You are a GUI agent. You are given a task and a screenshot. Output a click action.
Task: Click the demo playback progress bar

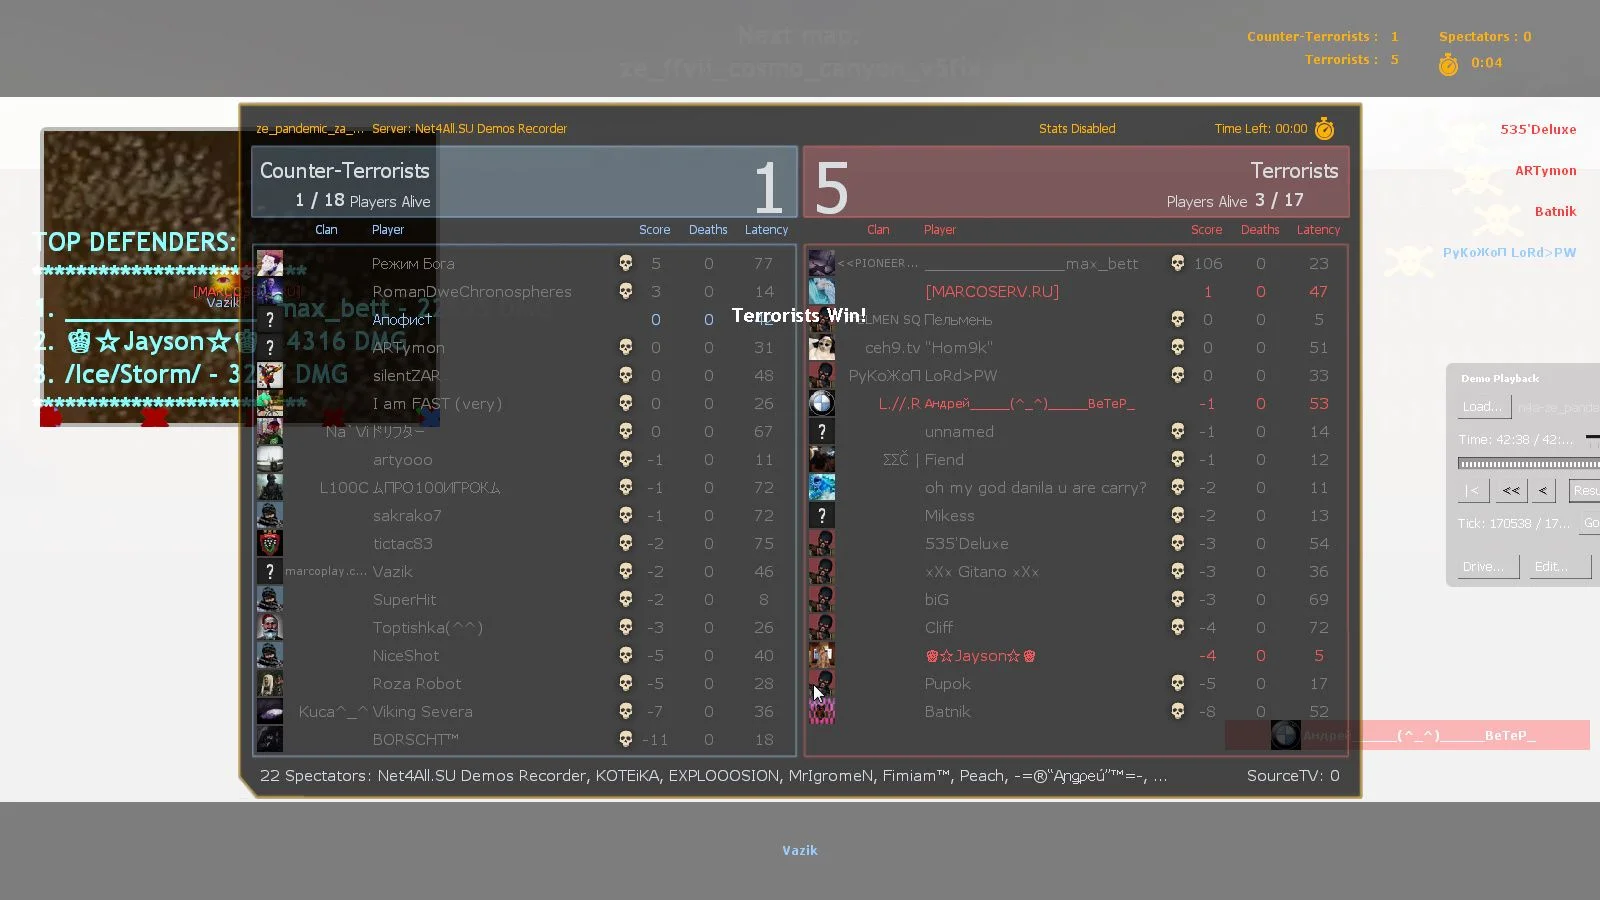(x=1527, y=464)
